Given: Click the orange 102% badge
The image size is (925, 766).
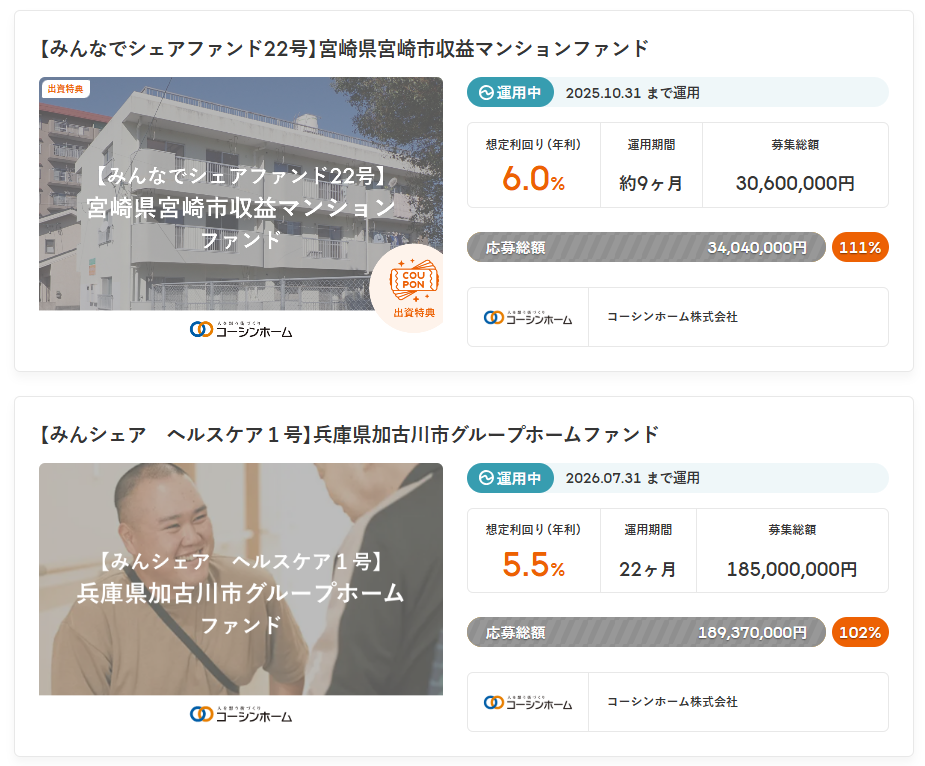Looking at the screenshot, I should click(860, 633).
